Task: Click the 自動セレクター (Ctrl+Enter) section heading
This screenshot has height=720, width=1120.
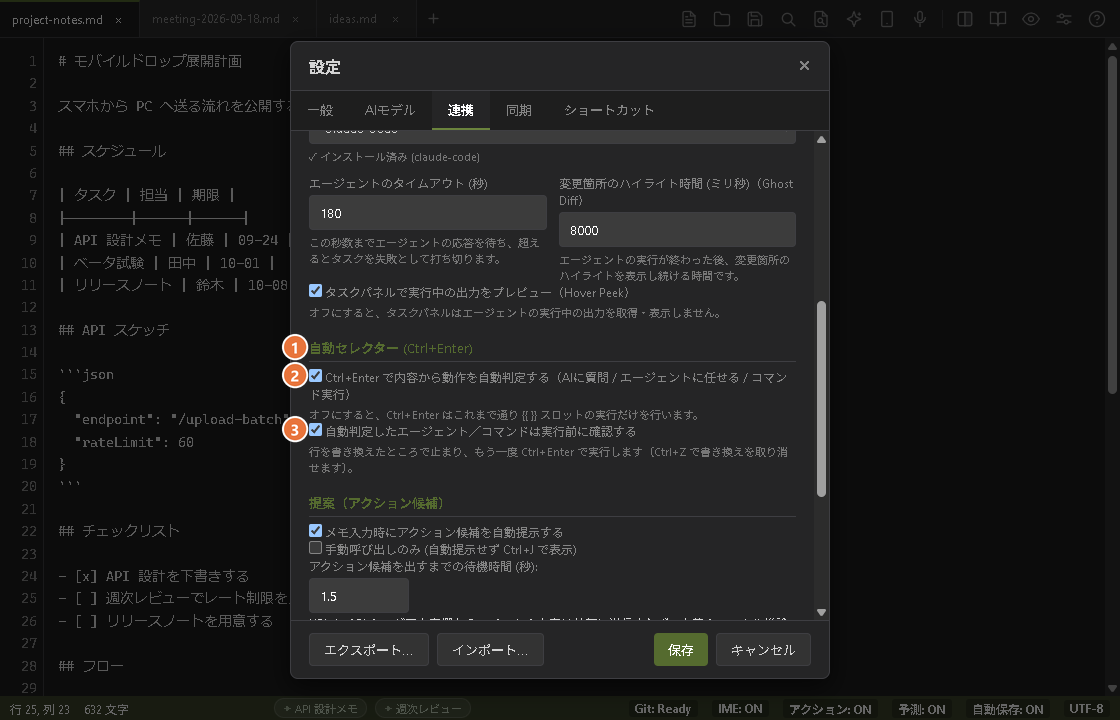Action: pos(391,348)
